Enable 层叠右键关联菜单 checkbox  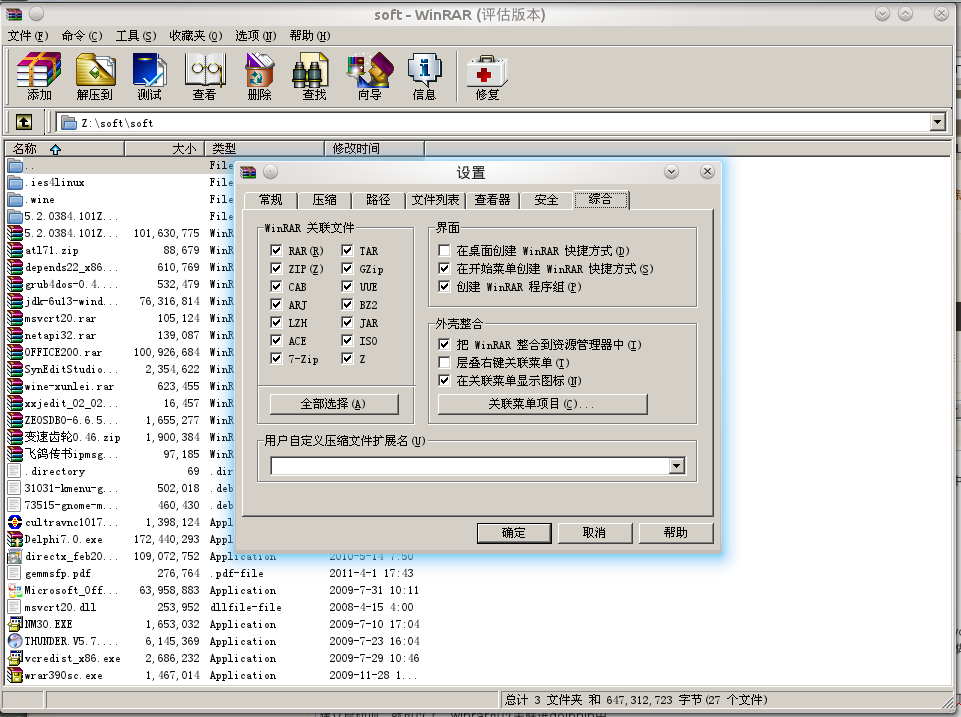tap(444, 362)
